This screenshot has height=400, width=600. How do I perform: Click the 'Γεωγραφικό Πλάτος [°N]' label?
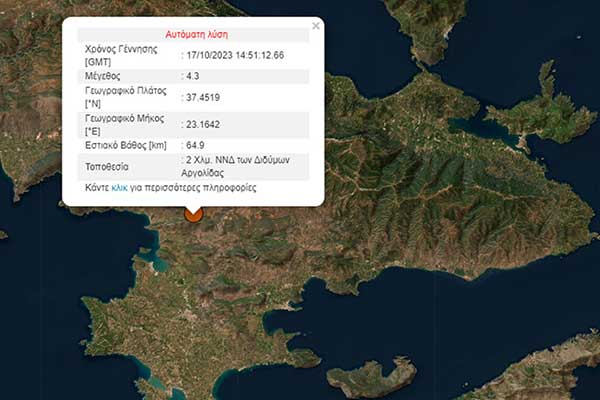coord(125,98)
